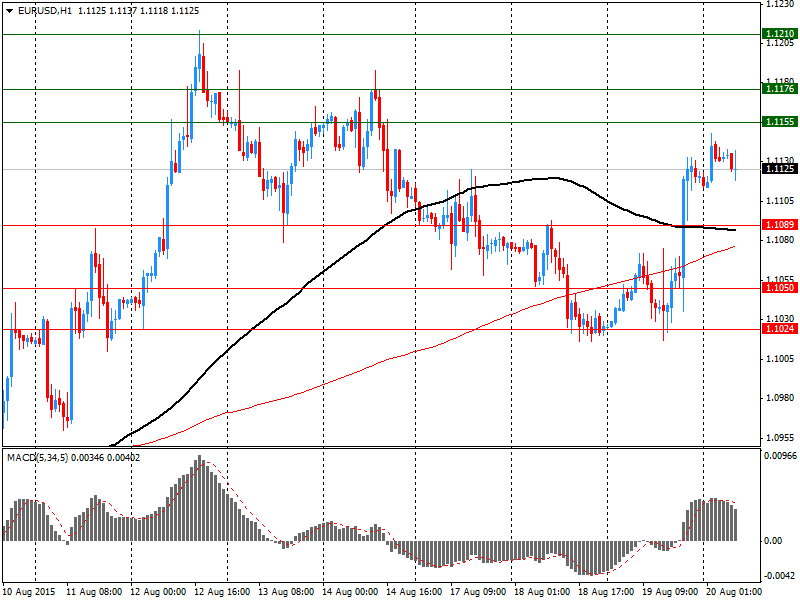Click the 17 Aug 09:00 time label
This screenshot has width=800, height=600.
[478, 592]
